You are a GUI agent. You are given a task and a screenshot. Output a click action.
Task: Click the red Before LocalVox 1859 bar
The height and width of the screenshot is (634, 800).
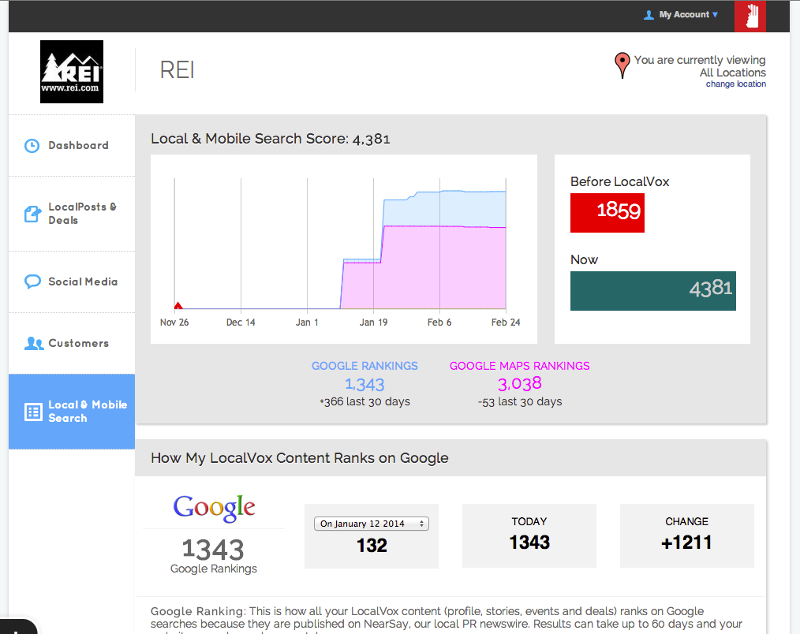(x=607, y=212)
